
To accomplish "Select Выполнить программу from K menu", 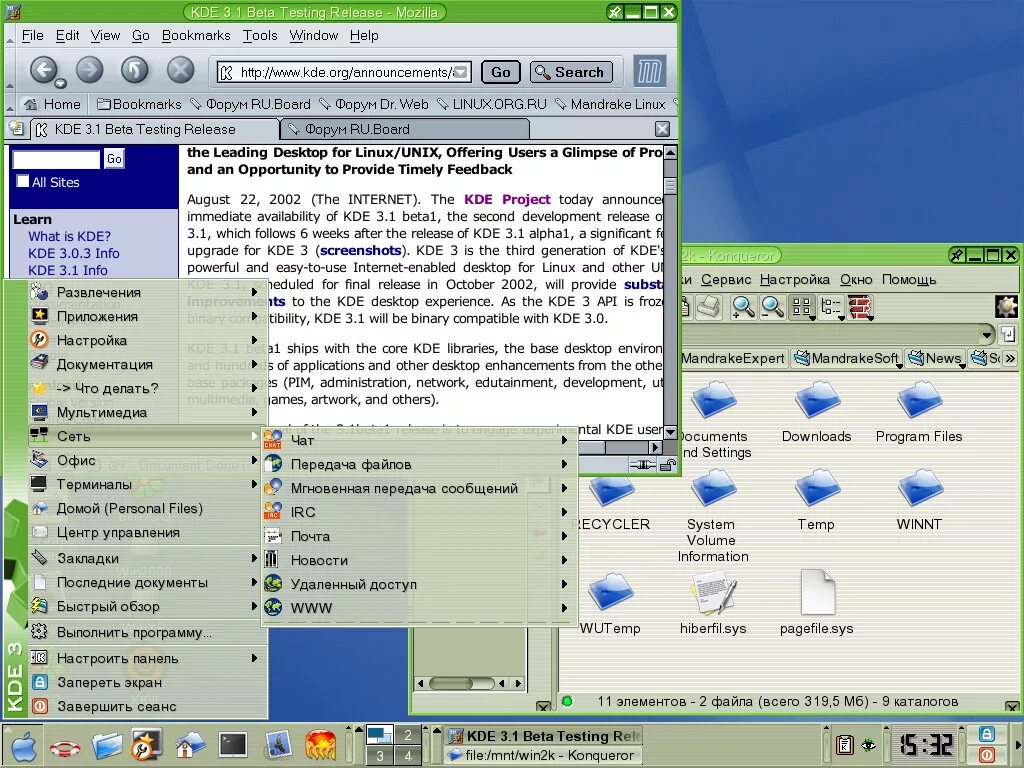I will [x=147, y=632].
